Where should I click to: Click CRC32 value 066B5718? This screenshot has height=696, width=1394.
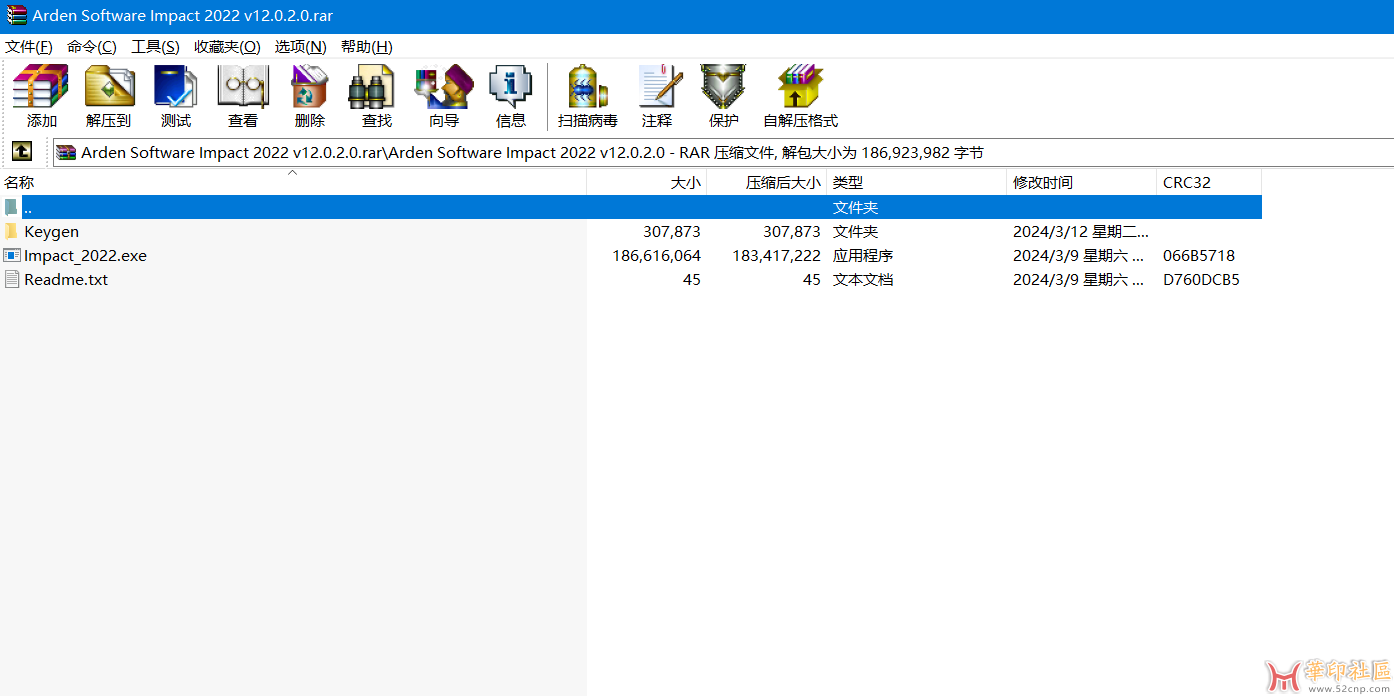click(x=1198, y=255)
